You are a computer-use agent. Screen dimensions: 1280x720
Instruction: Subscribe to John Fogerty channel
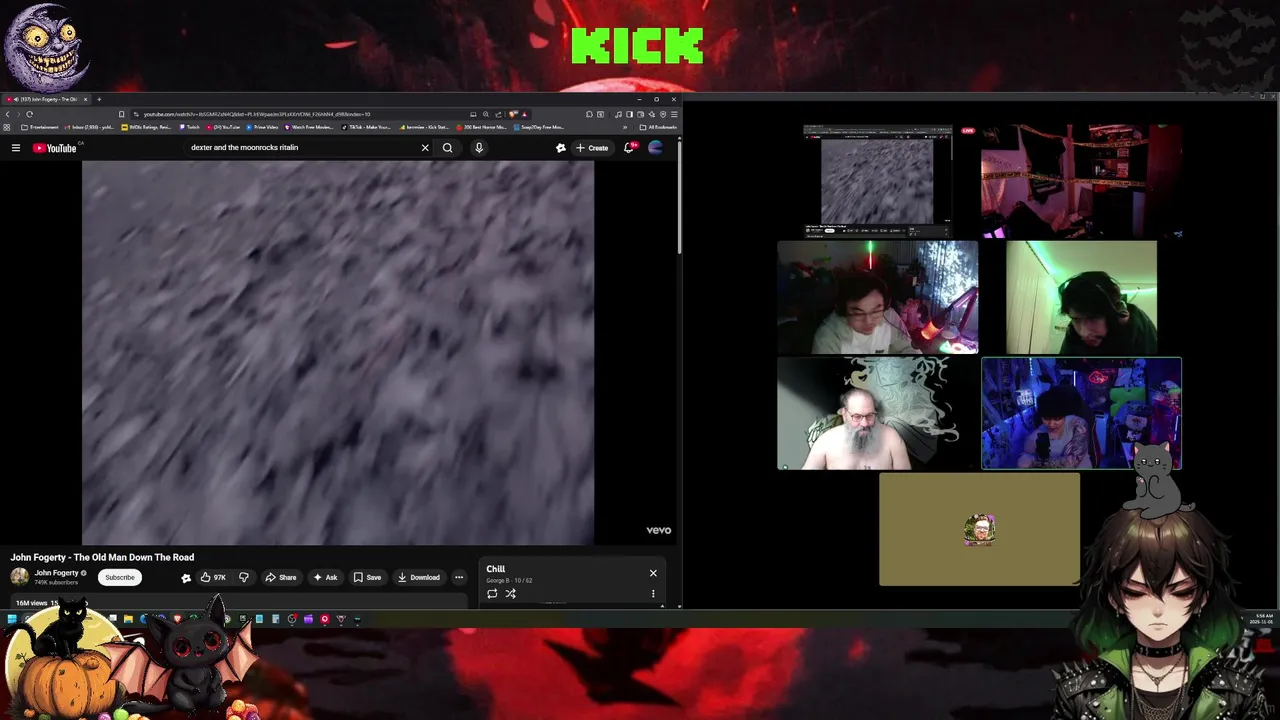tap(120, 577)
